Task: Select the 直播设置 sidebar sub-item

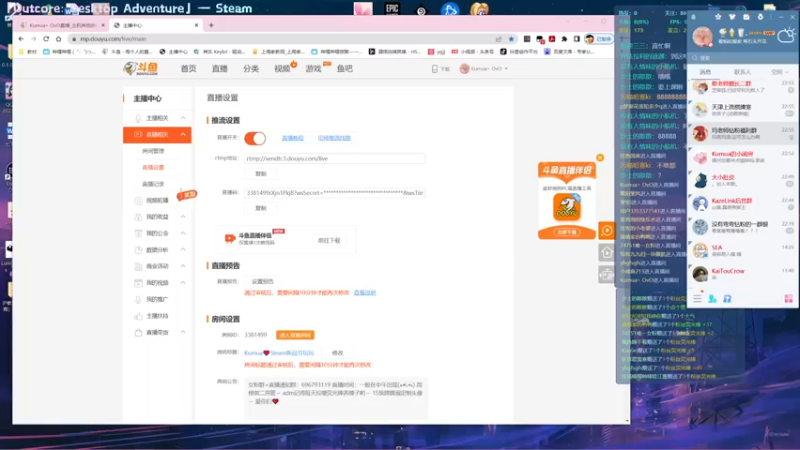Action: (x=153, y=167)
